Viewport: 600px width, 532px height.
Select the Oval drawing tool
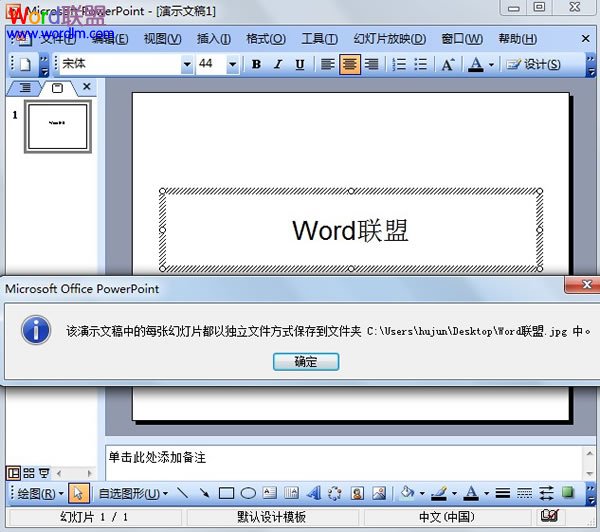point(248,493)
